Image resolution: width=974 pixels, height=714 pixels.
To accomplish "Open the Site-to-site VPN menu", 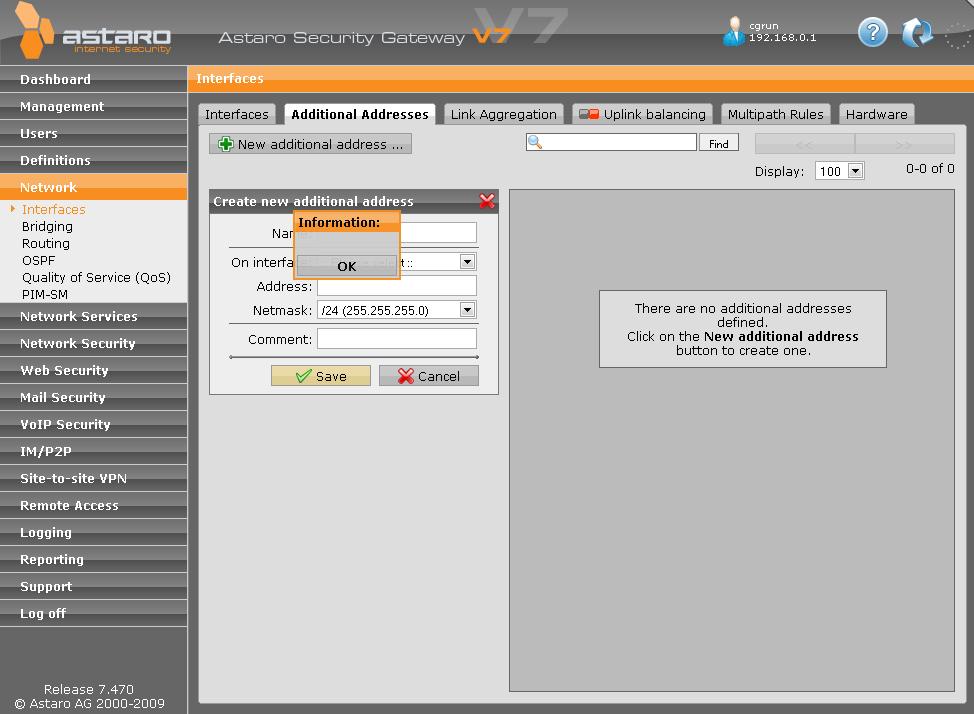I will pos(93,478).
